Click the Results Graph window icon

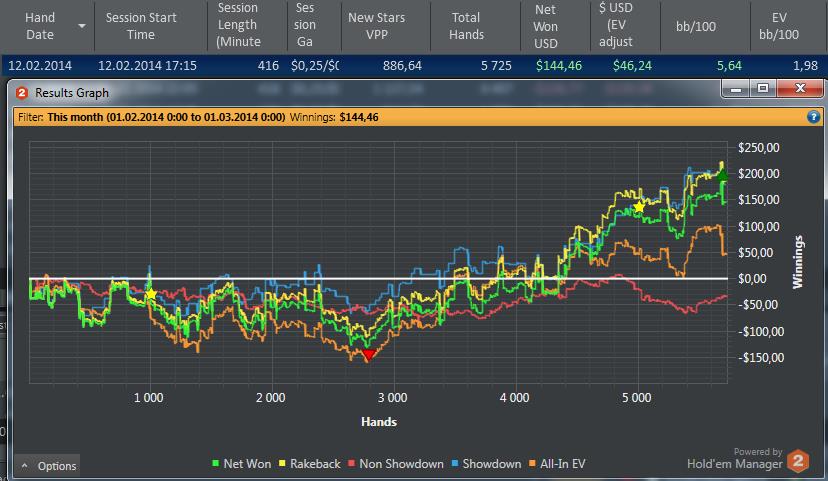[x=22, y=93]
